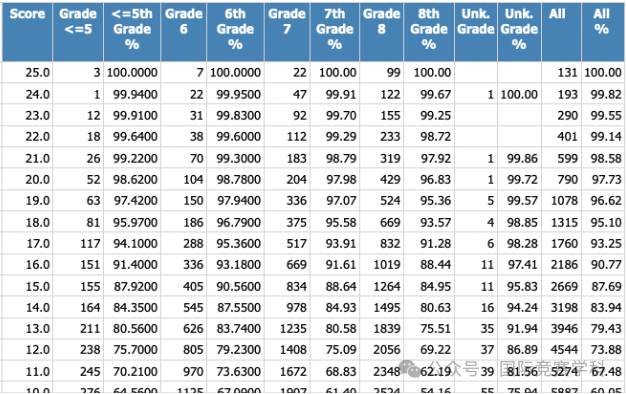
Task: Click the <=5th Grade % header
Action: pos(132,32)
